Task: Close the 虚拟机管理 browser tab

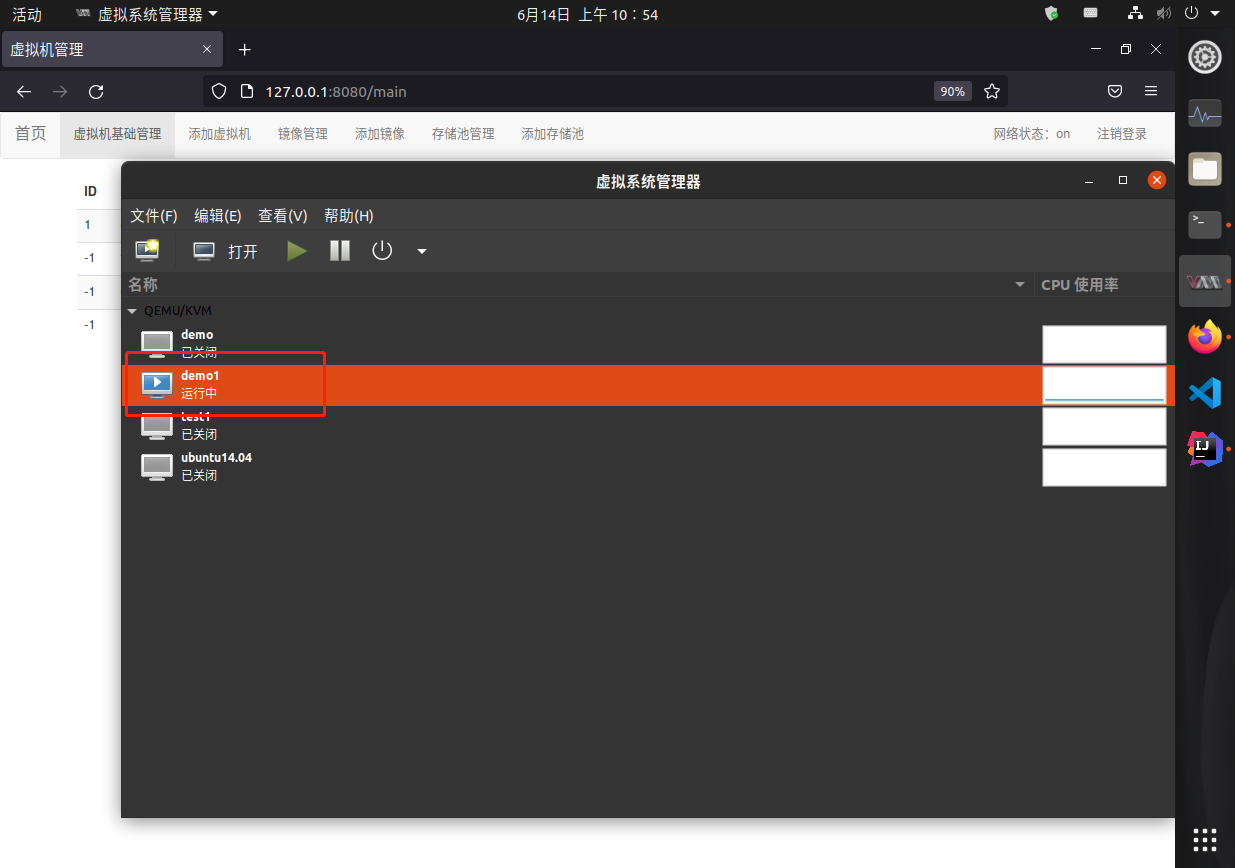Action: pos(207,49)
